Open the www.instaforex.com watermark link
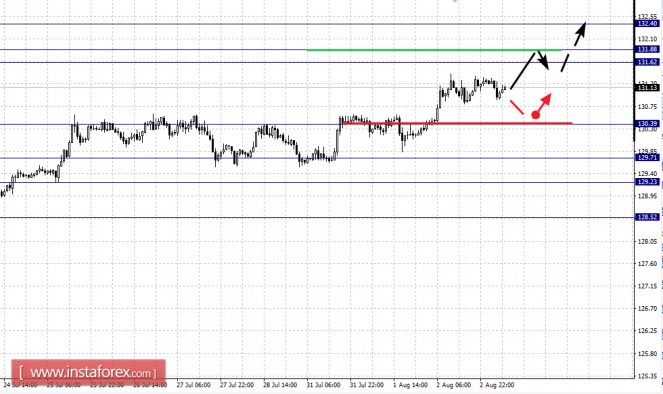Image resolution: width=663 pixels, height=394 pixels. coord(88,373)
